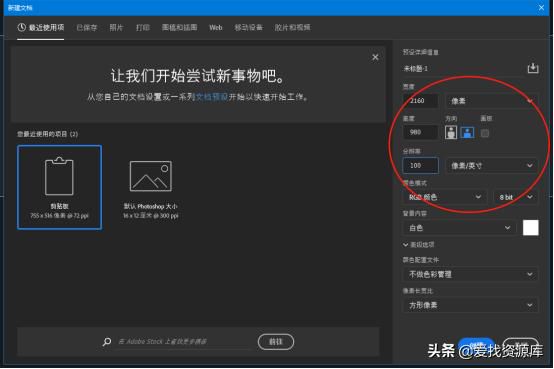This screenshot has height=369, width=554.
Task: Open the 8 bit depth dropdown
Action: tap(515, 197)
